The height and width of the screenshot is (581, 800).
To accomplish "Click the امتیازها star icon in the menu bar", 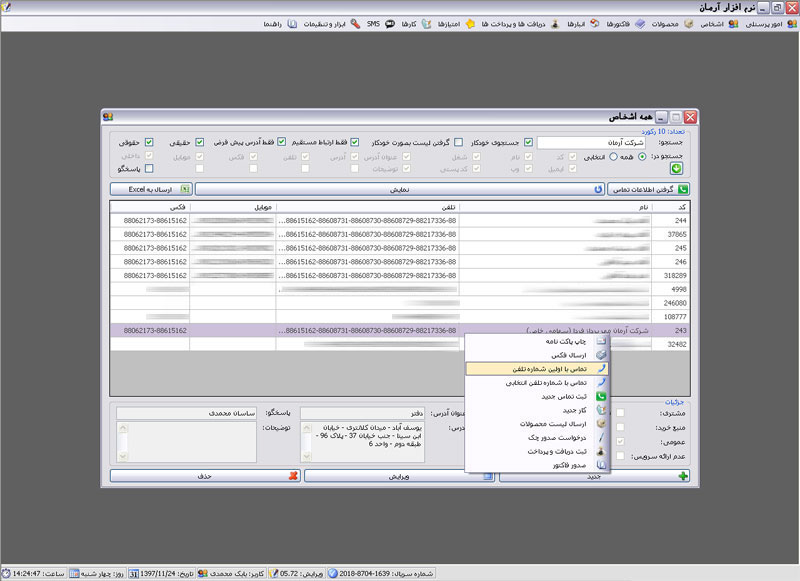I will click(470, 24).
